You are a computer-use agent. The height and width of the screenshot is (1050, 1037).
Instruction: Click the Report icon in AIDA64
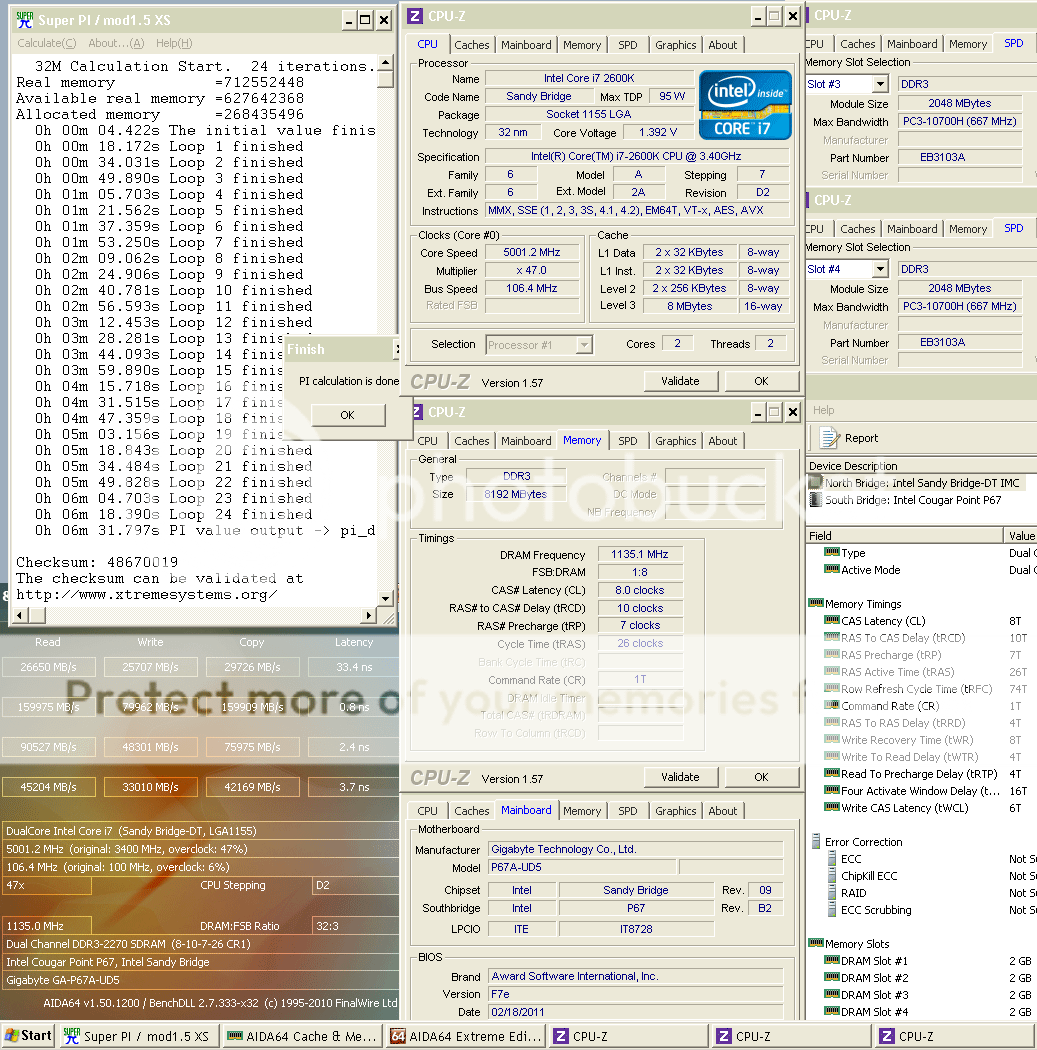(x=829, y=438)
